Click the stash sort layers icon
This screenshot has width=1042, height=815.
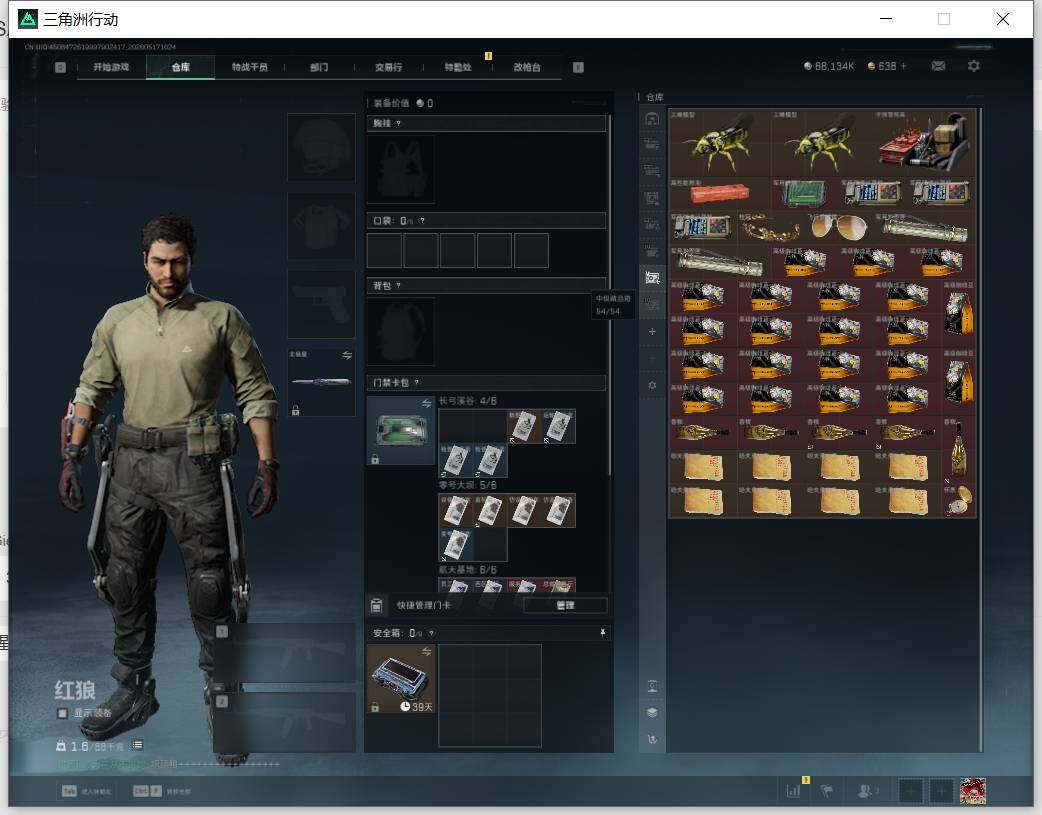[652, 713]
